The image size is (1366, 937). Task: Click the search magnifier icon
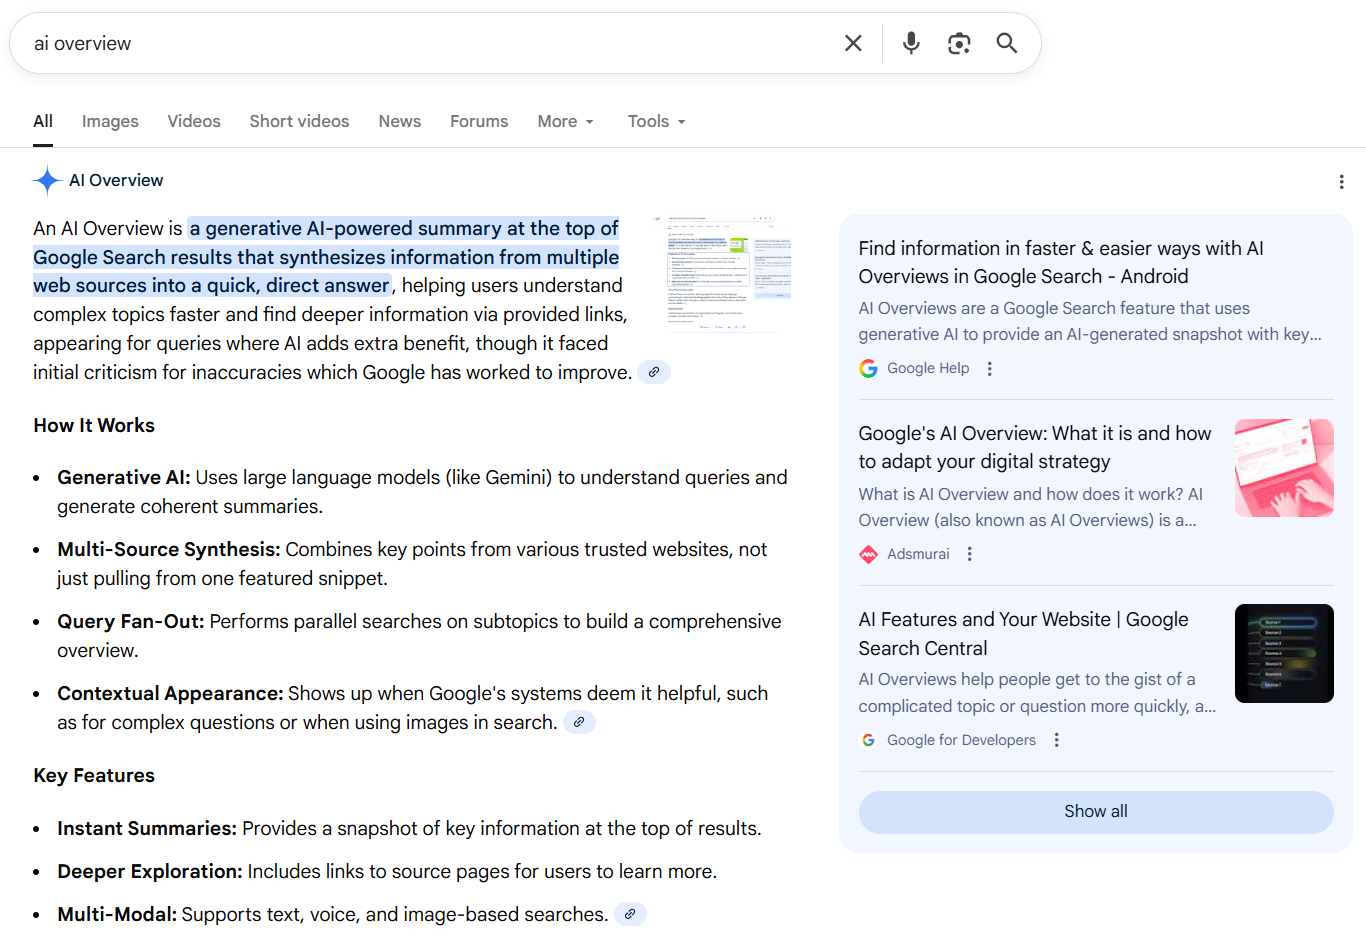(x=1006, y=43)
